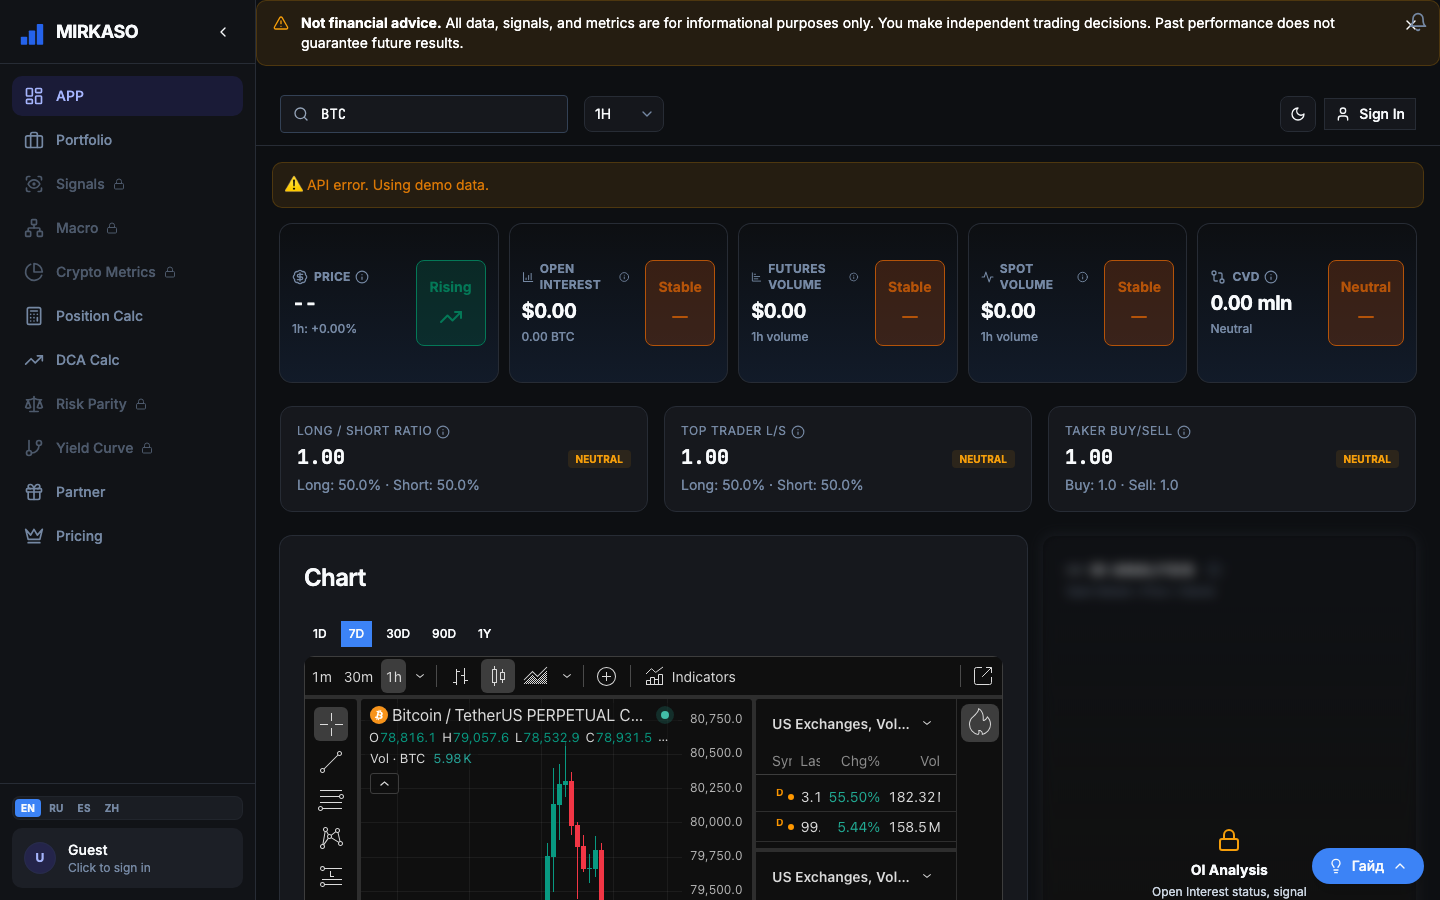The image size is (1440, 900).
Task: Show info for Open Interest
Action: point(624,277)
